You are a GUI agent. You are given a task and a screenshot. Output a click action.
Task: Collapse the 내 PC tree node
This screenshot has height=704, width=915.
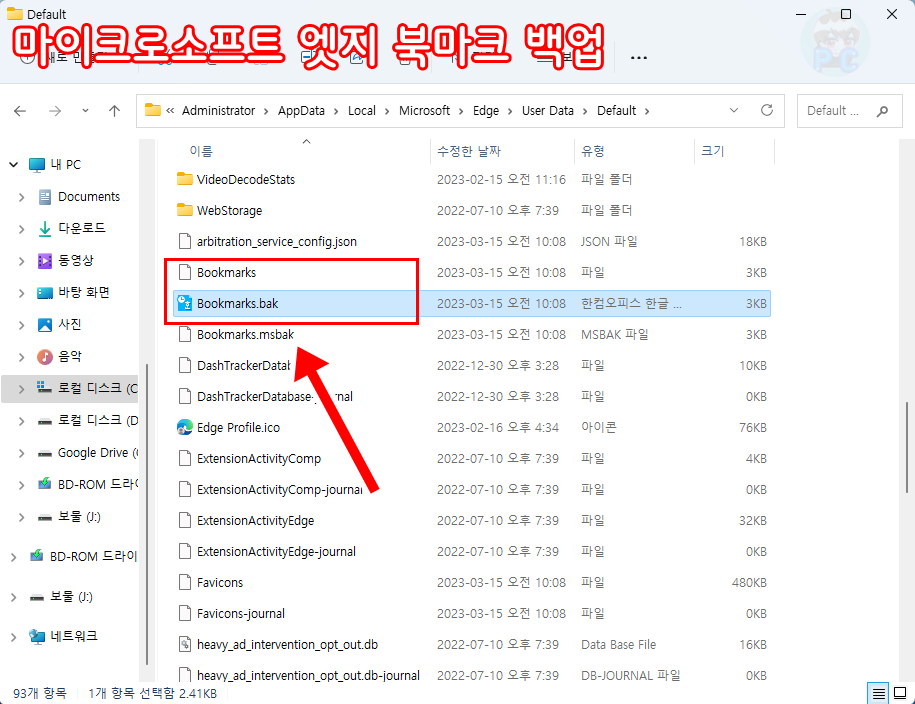point(13,165)
